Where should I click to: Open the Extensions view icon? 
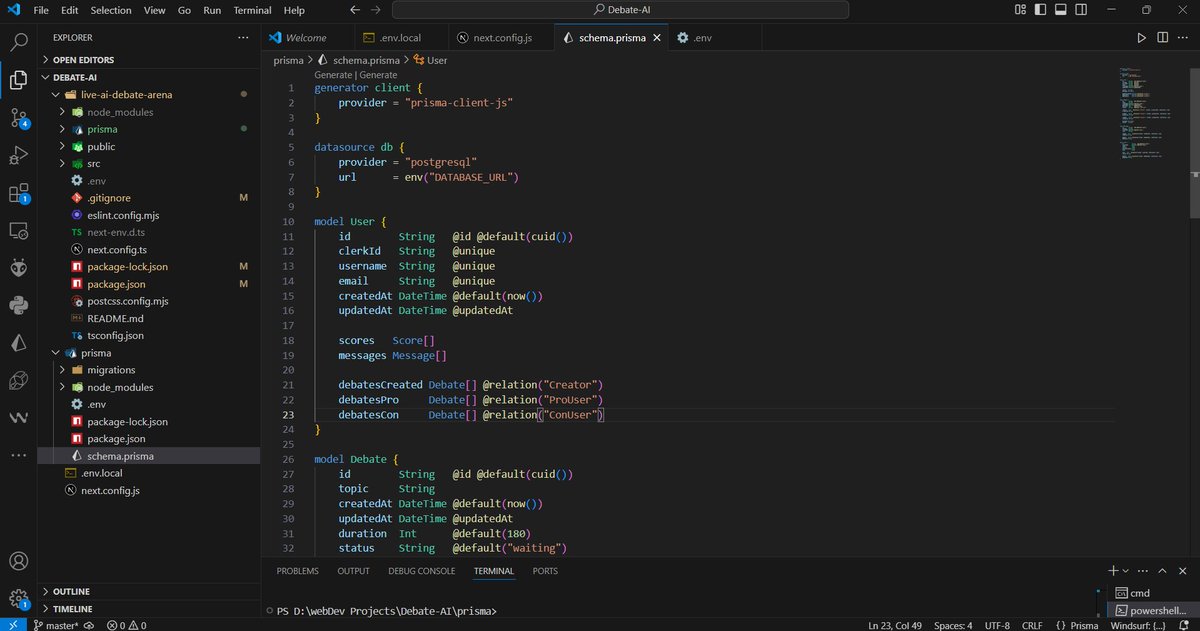[18, 193]
